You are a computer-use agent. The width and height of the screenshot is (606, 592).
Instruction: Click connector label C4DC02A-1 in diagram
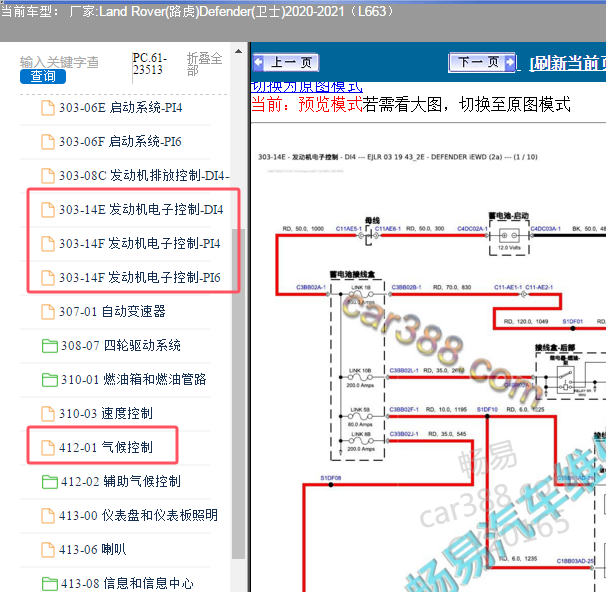pos(472,229)
